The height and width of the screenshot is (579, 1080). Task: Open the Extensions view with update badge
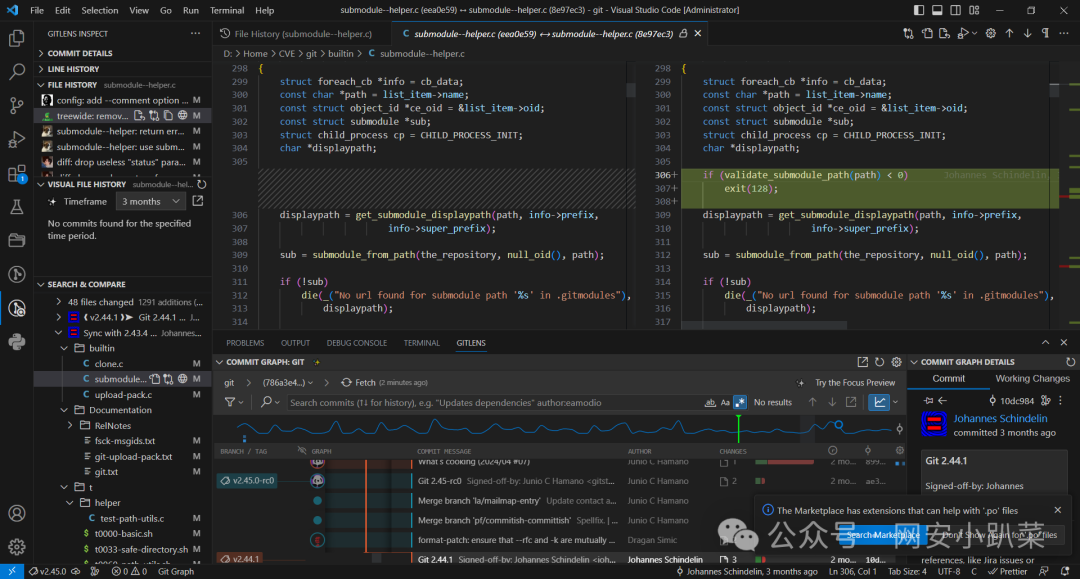click(16, 173)
